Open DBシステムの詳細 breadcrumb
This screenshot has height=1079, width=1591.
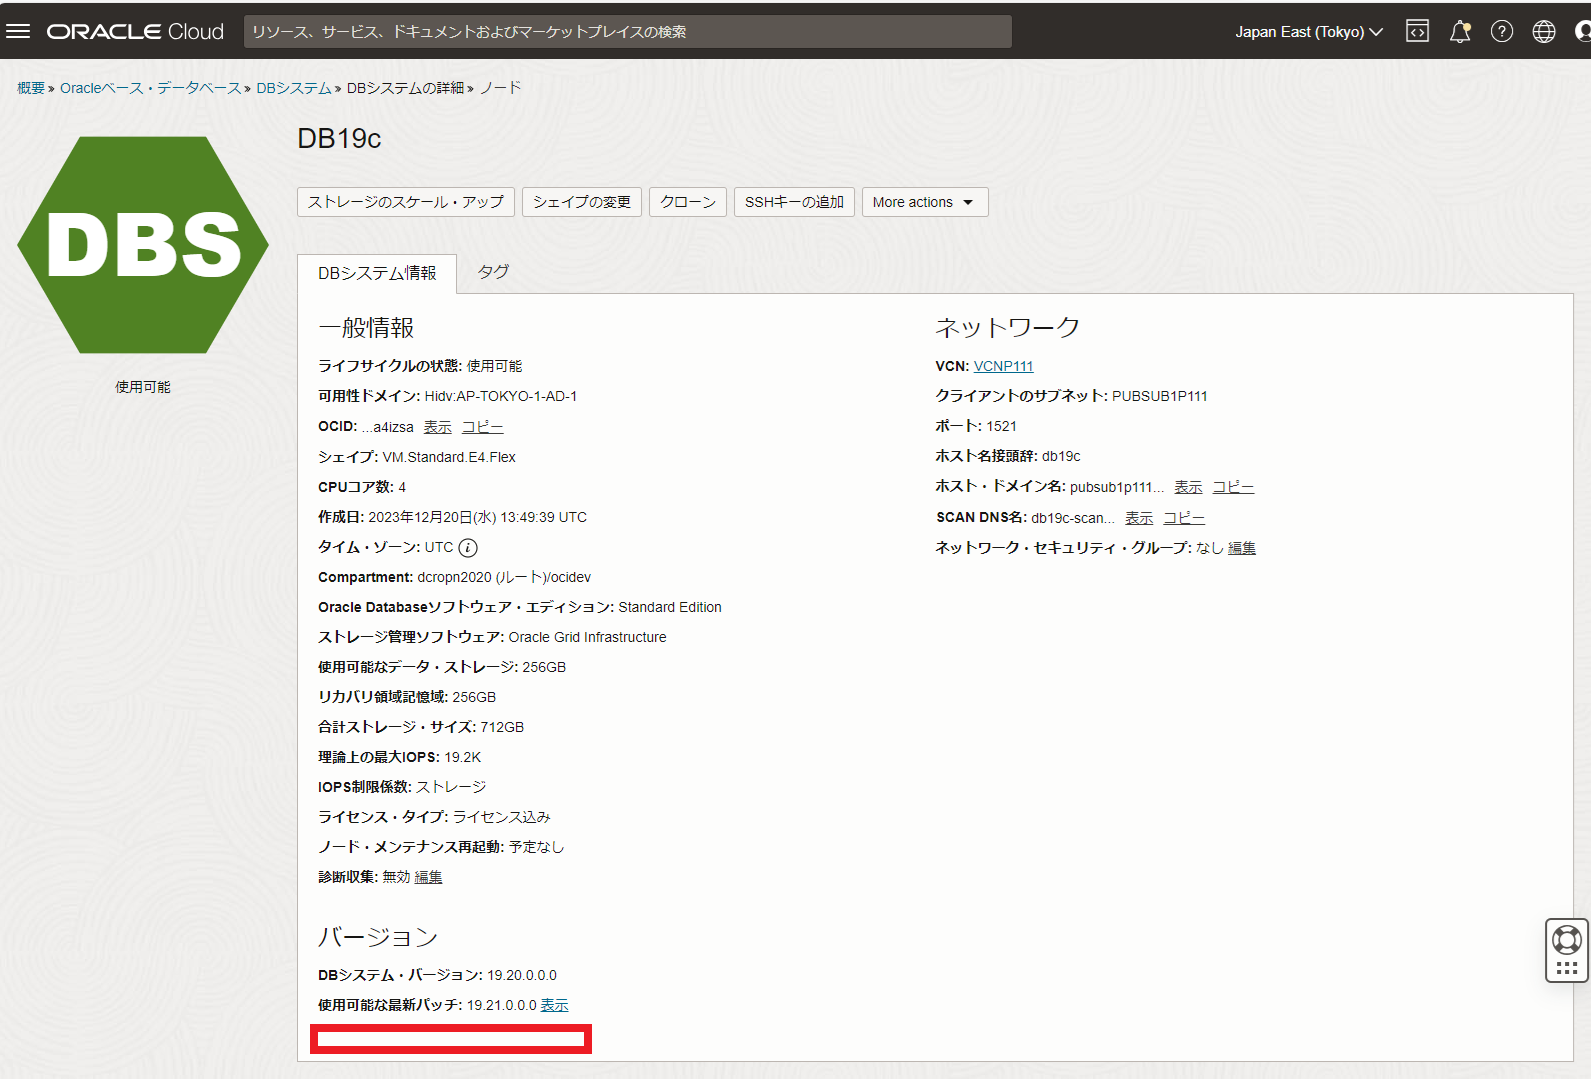tap(405, 88)
